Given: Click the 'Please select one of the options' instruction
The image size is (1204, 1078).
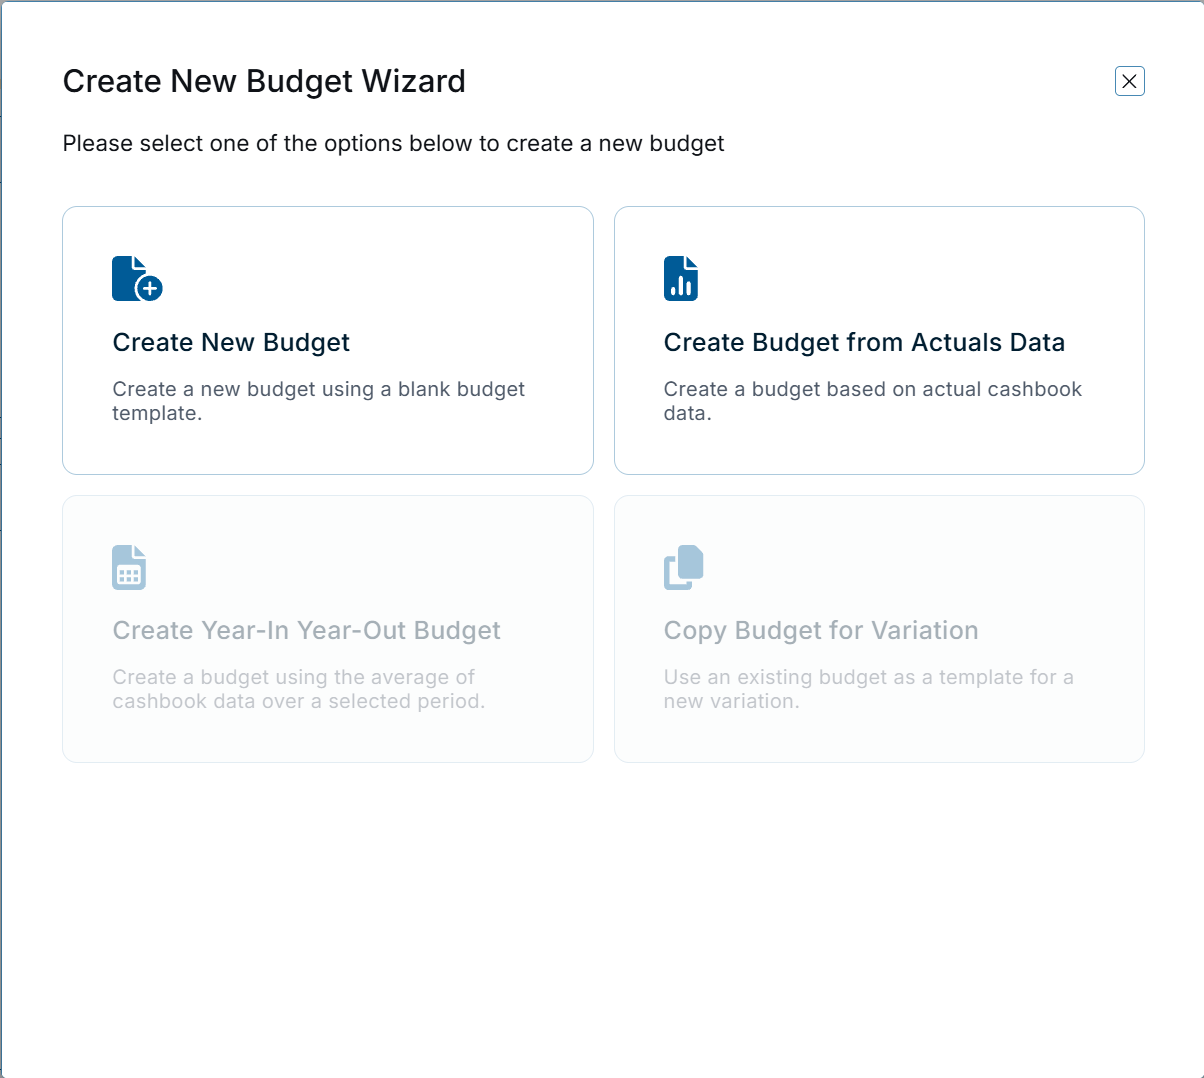Looking at the screenshot, I should (x=393, y=144).
